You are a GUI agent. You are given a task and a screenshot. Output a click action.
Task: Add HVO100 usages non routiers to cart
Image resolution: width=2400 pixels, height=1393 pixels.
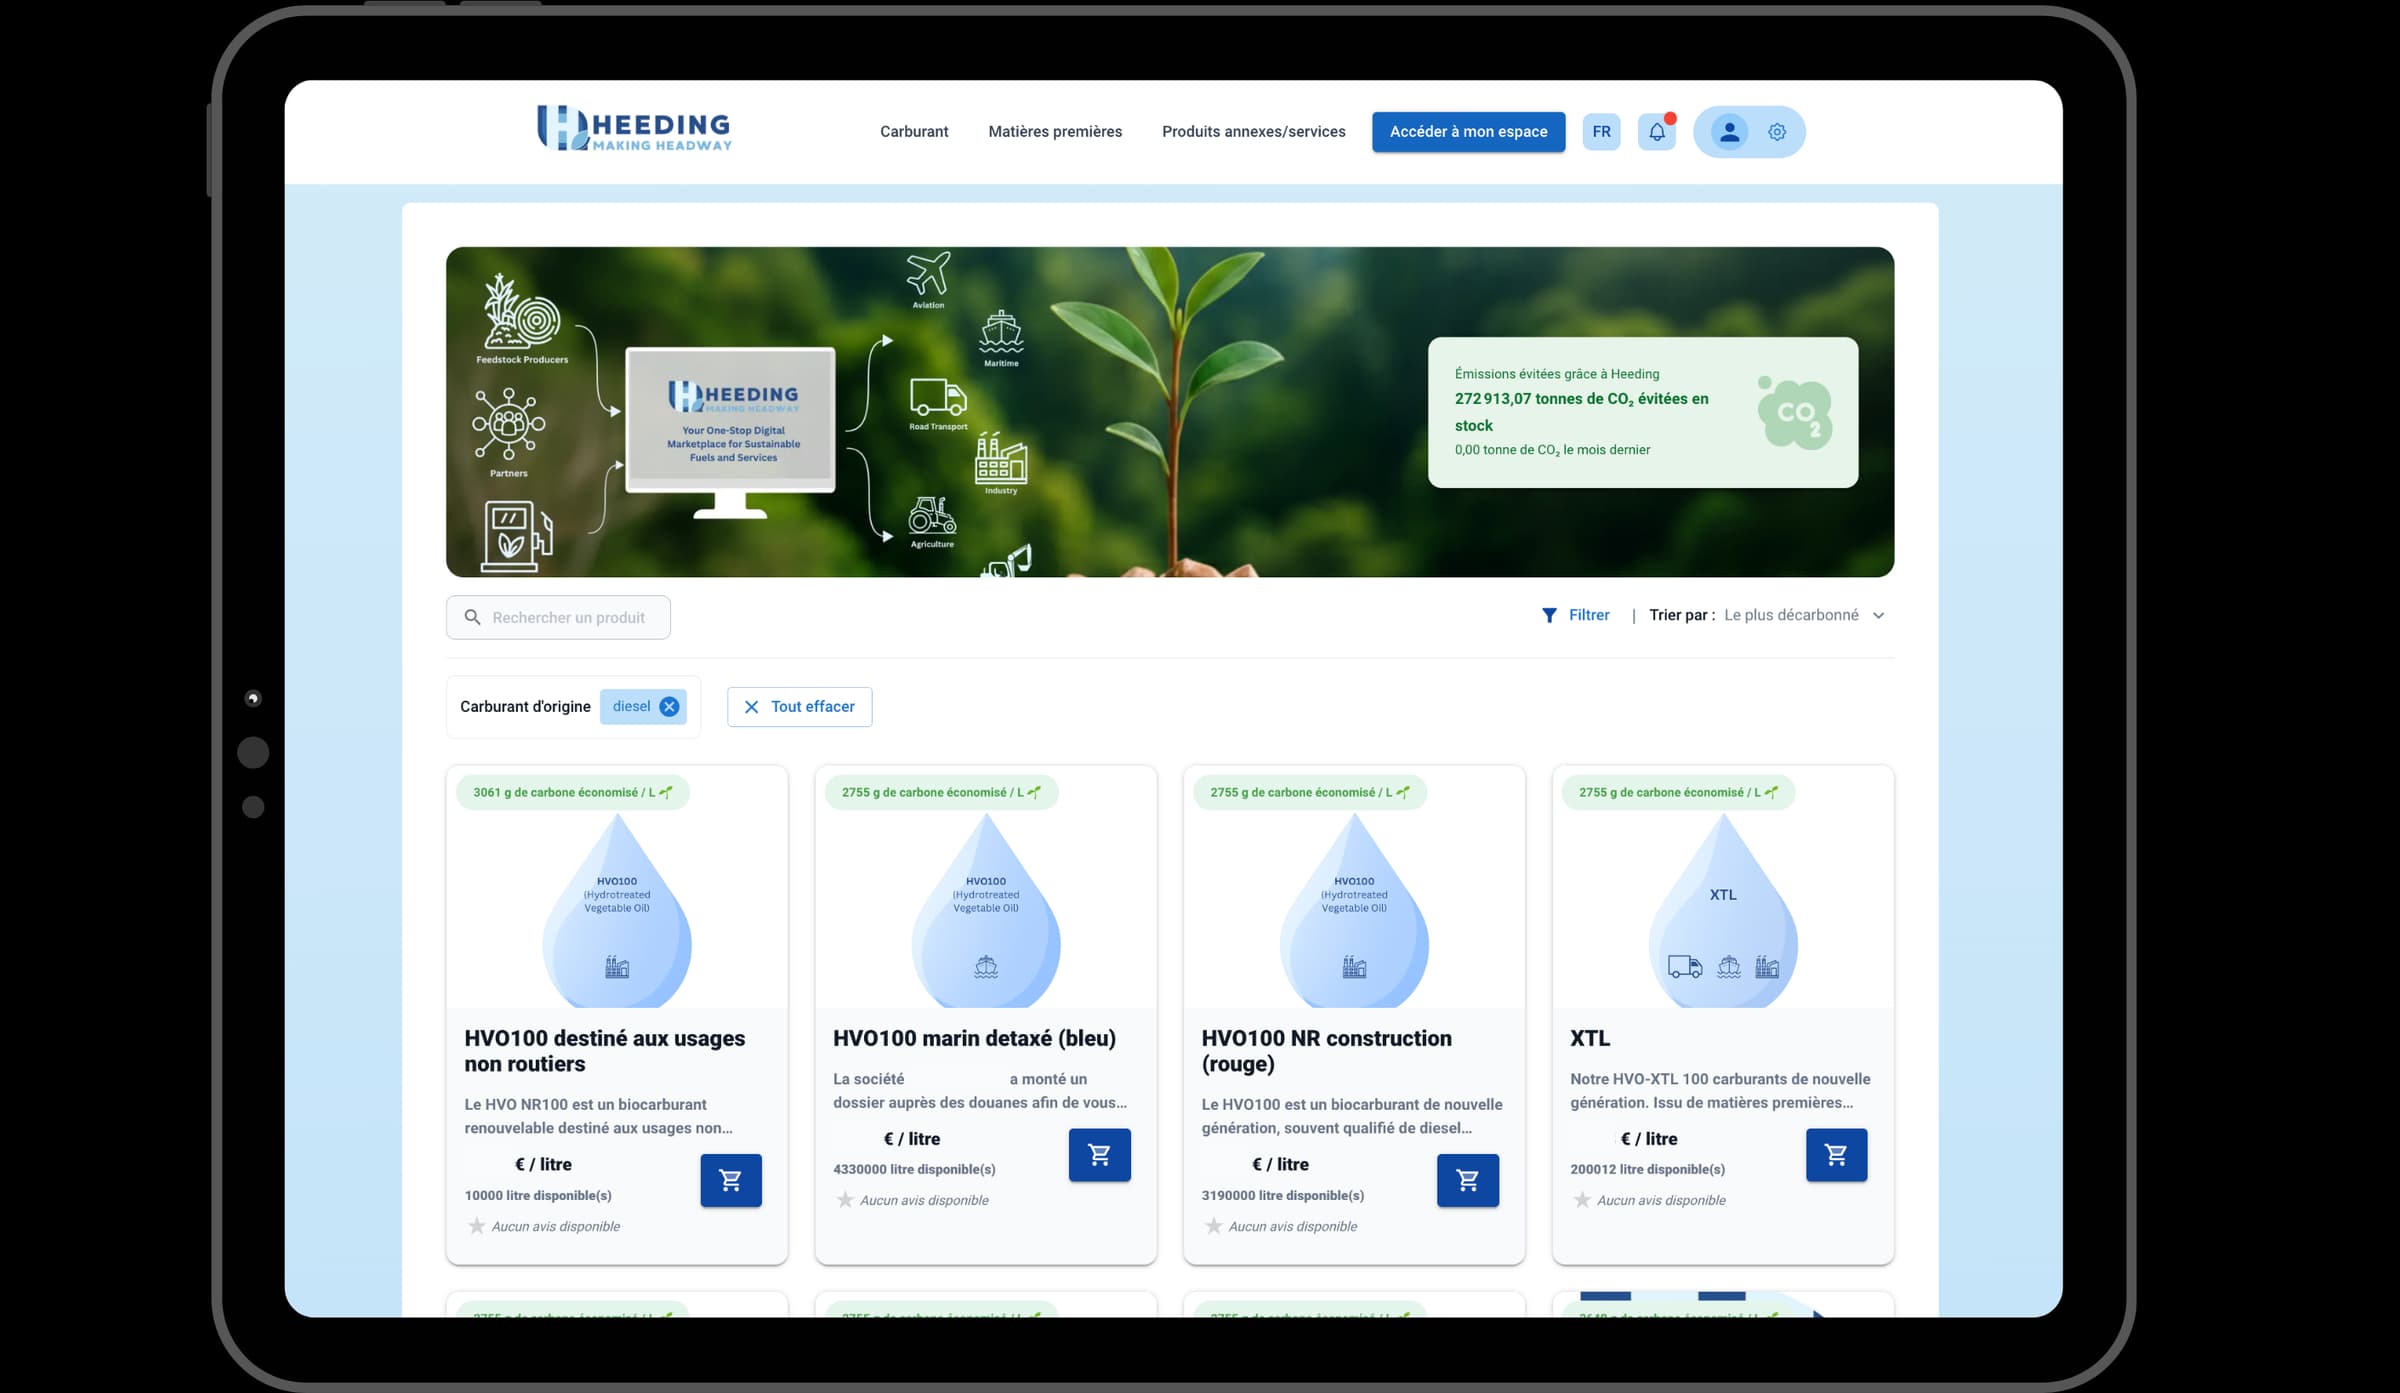point(731,1180)
